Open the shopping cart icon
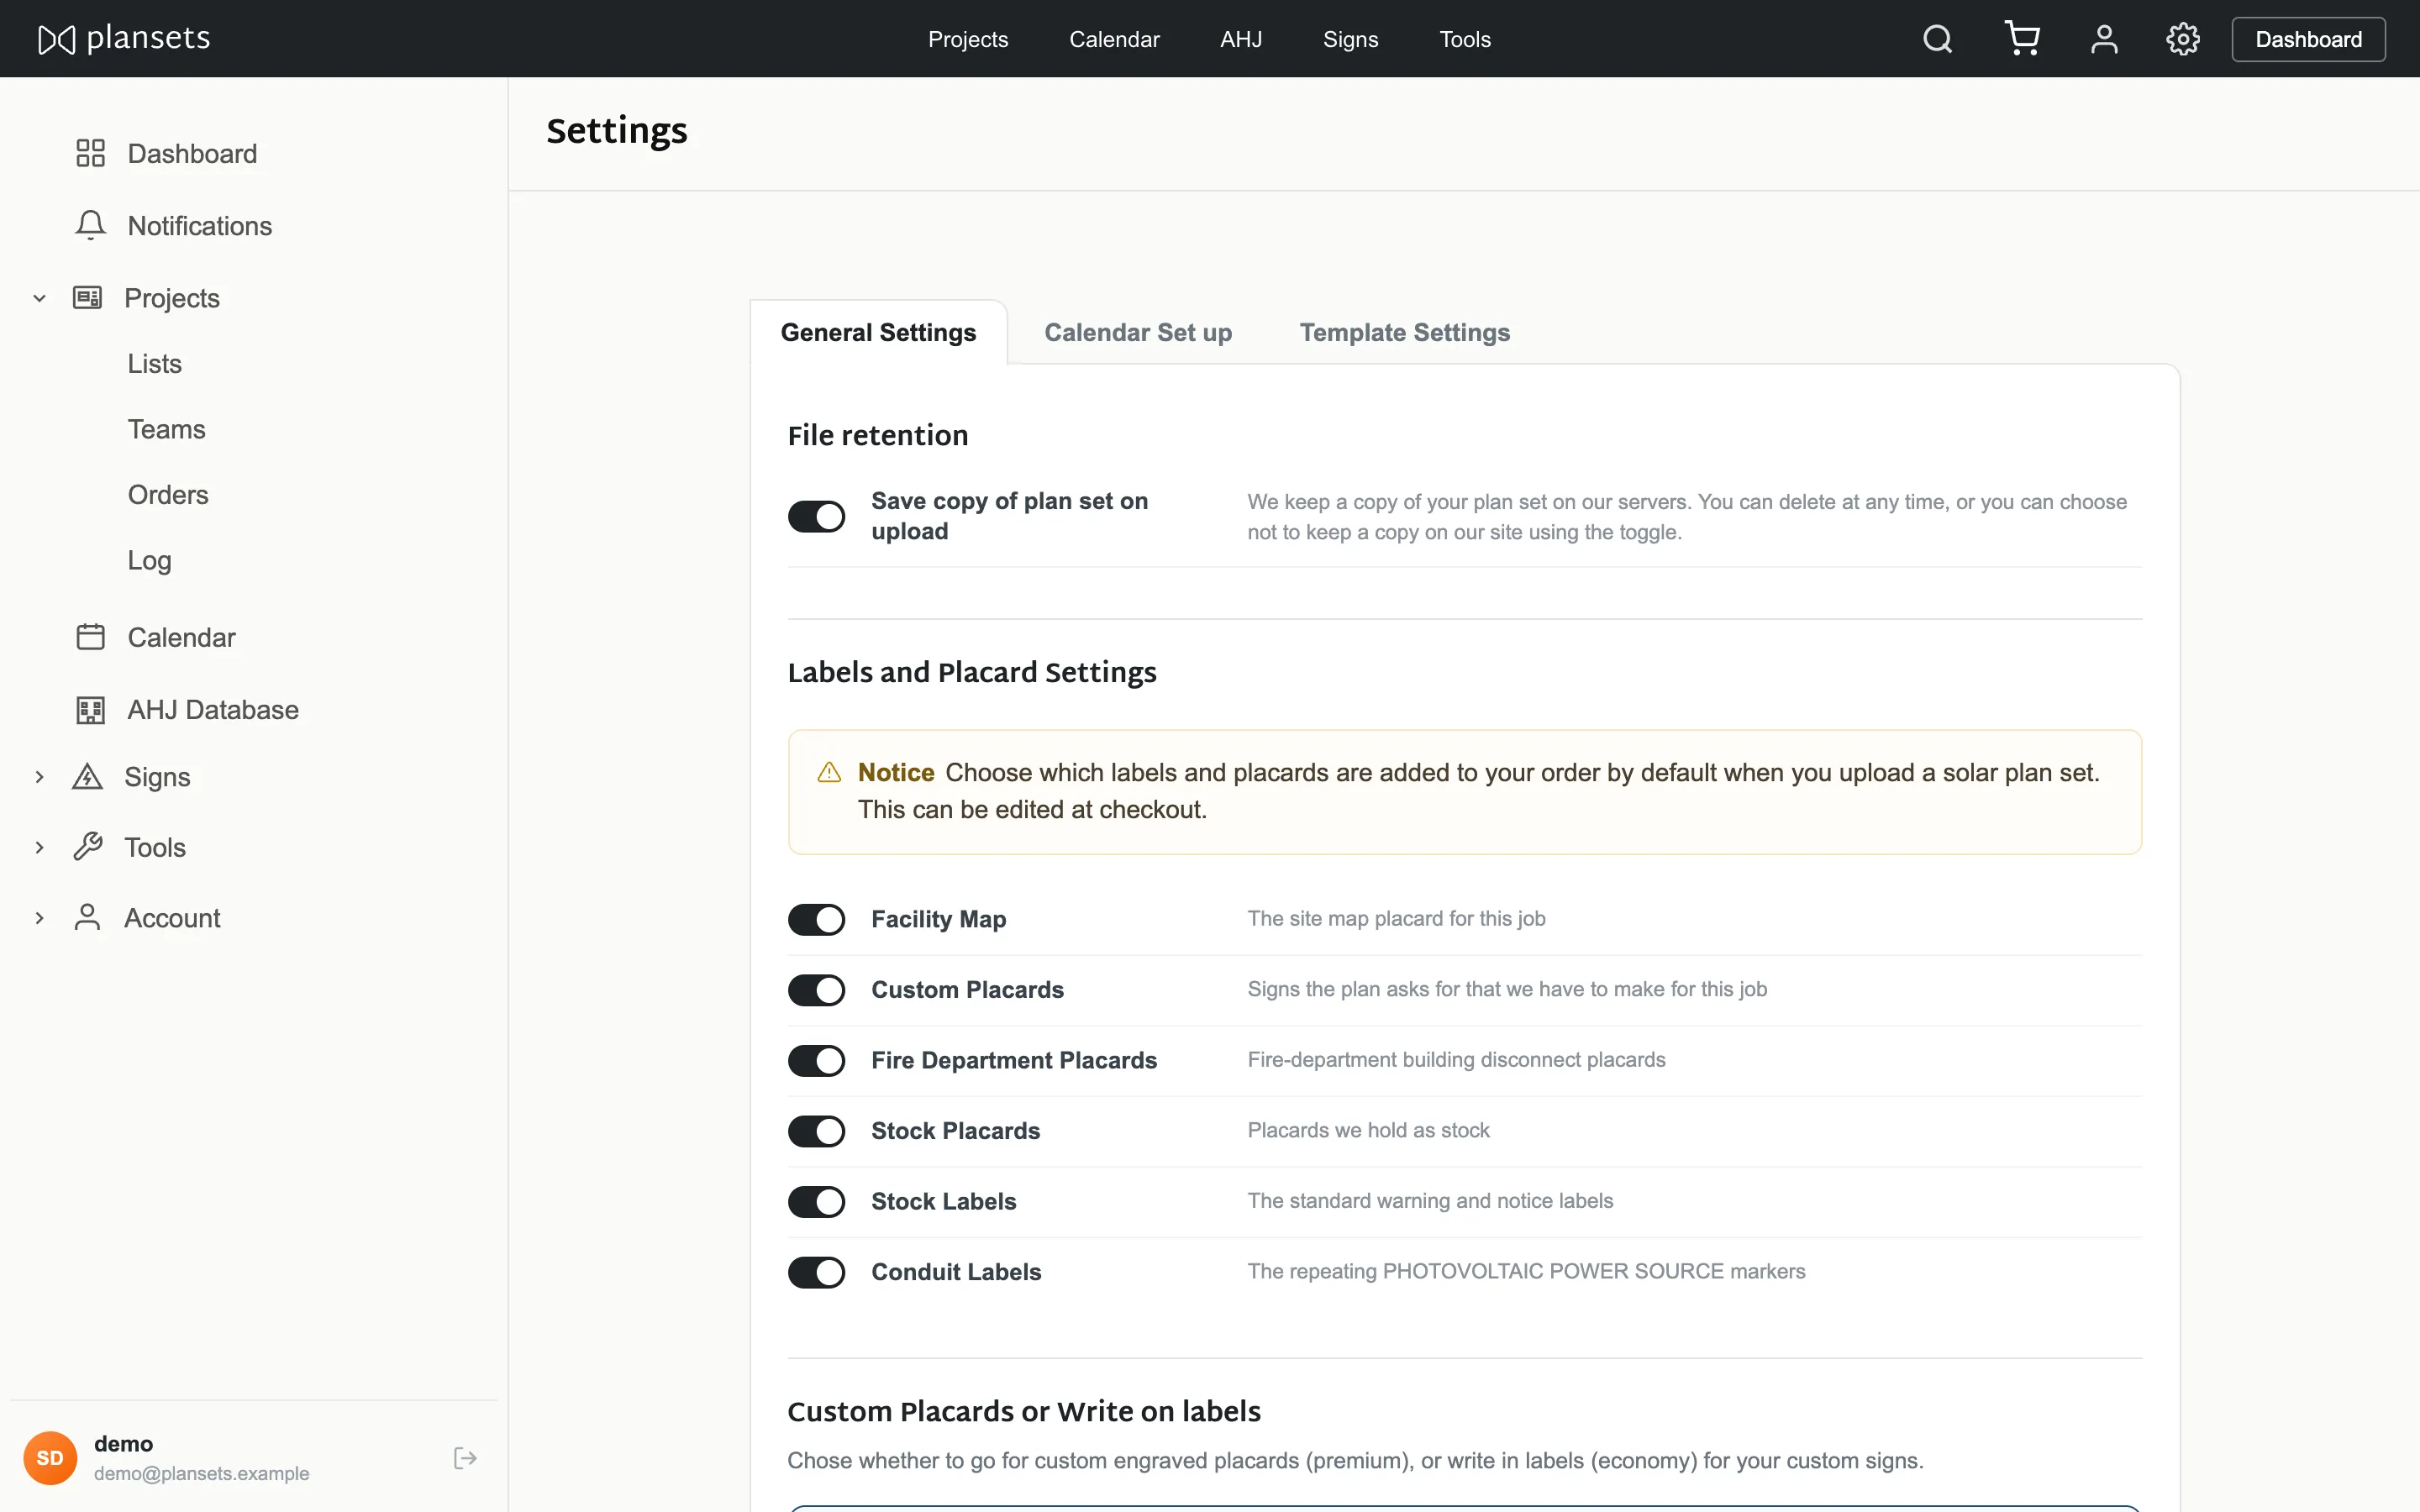 pyautogui.click(x=2022, y=39)
